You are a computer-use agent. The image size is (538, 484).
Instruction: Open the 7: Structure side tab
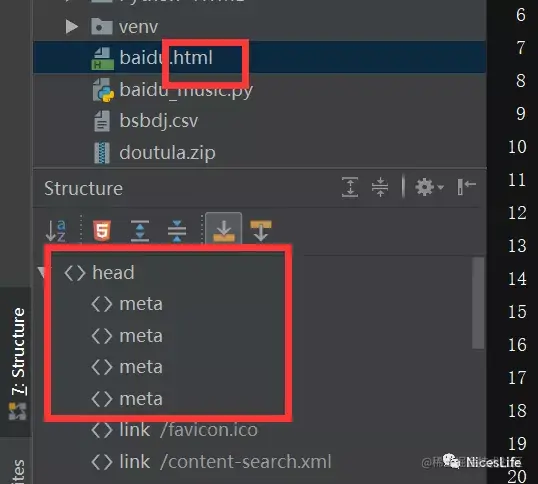point(17,362)
